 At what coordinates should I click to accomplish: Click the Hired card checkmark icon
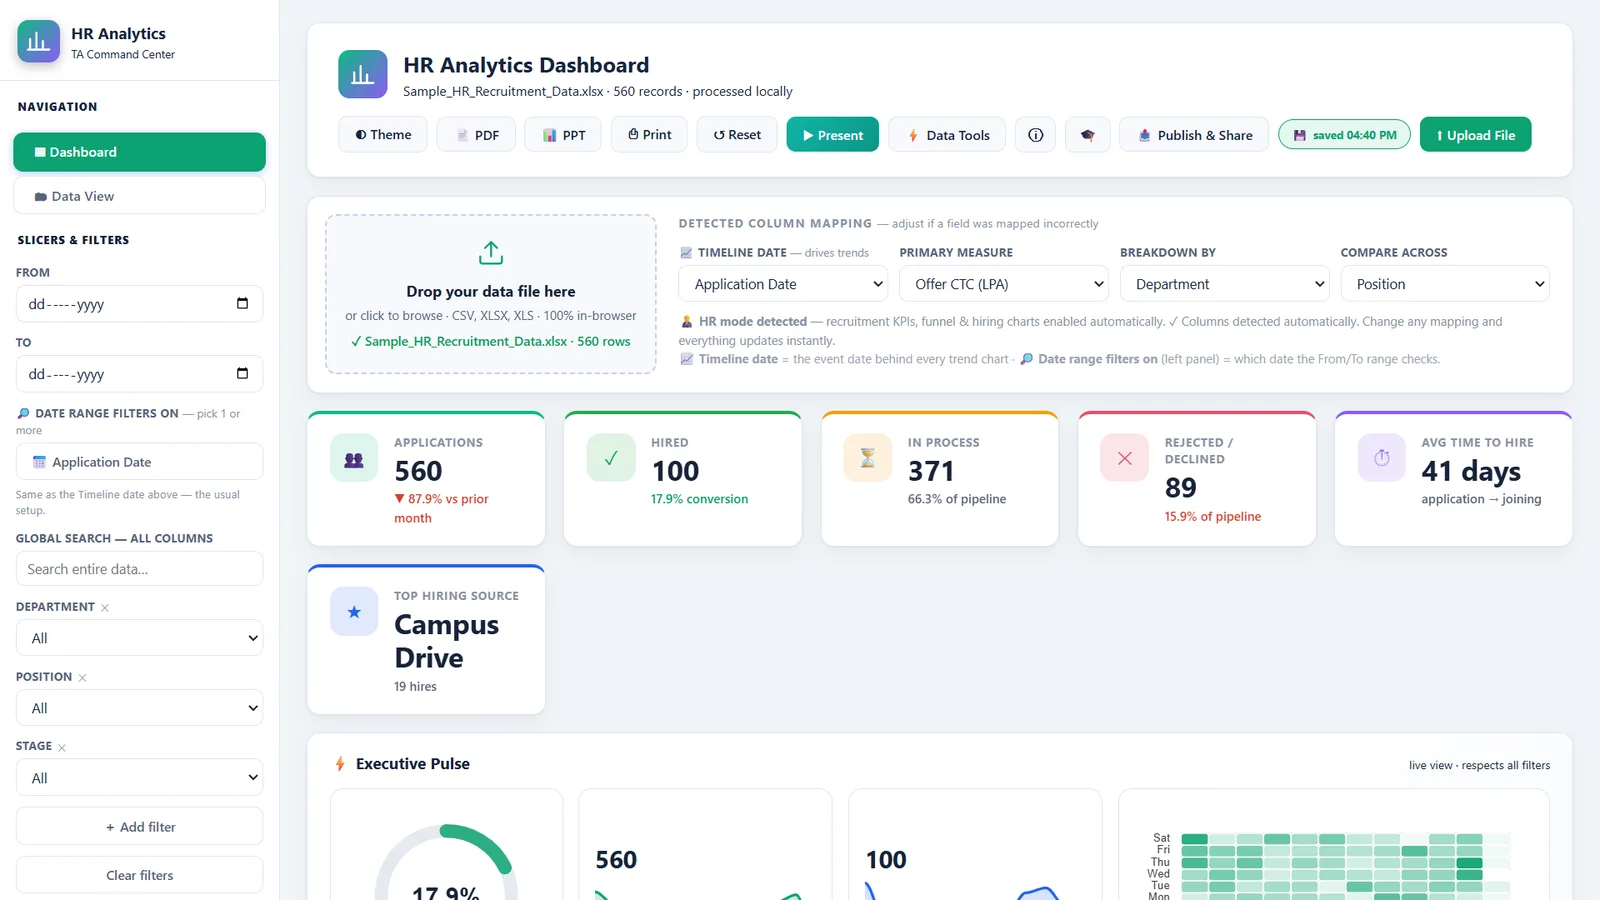tap(611, 458)
